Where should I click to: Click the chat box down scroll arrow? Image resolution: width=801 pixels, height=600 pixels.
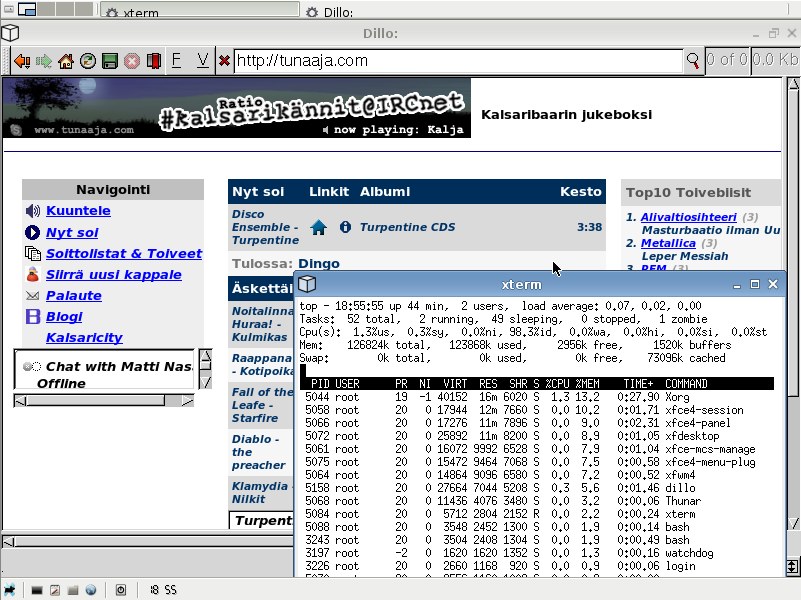(x=205, y=382)
